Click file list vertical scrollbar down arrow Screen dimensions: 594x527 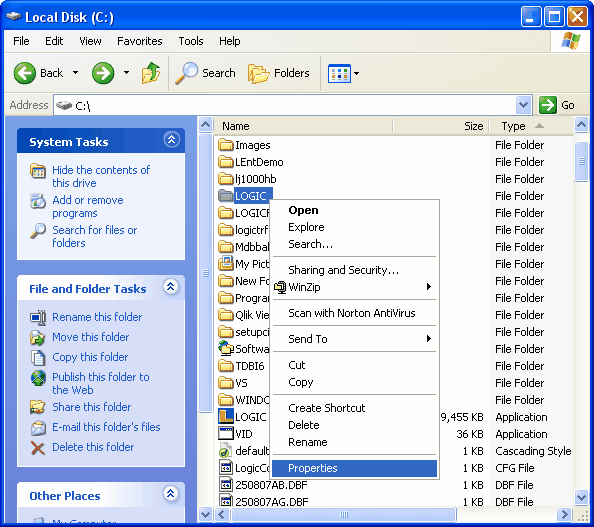point(581,496)
